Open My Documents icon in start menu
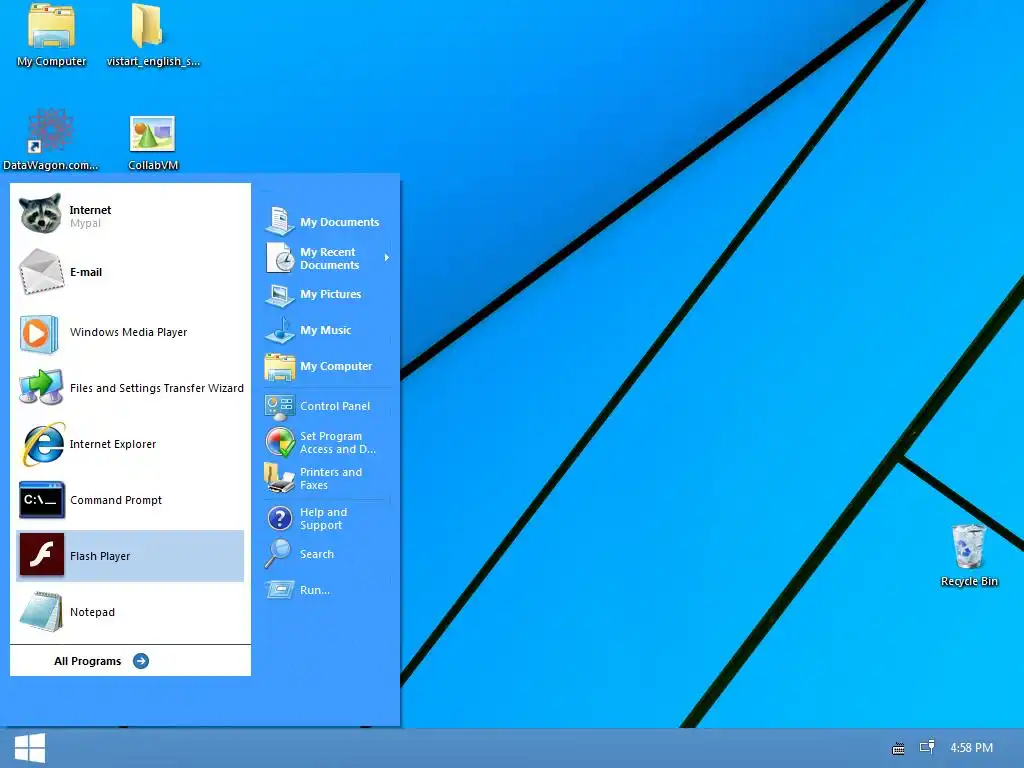The width and height of the screenshot is (1024, 768). pos(280,221)
